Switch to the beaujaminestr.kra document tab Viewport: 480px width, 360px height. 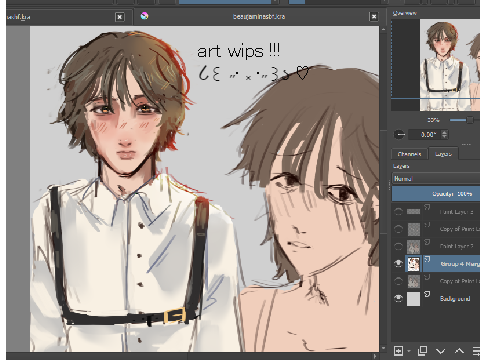pos(259,16)
